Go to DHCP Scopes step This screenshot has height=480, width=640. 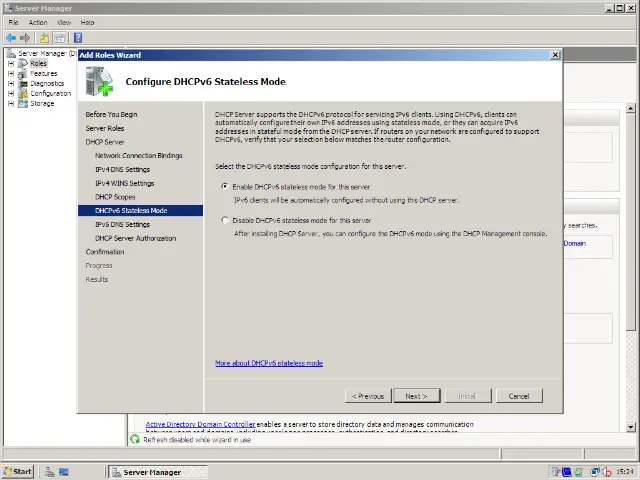pos(115,197)
